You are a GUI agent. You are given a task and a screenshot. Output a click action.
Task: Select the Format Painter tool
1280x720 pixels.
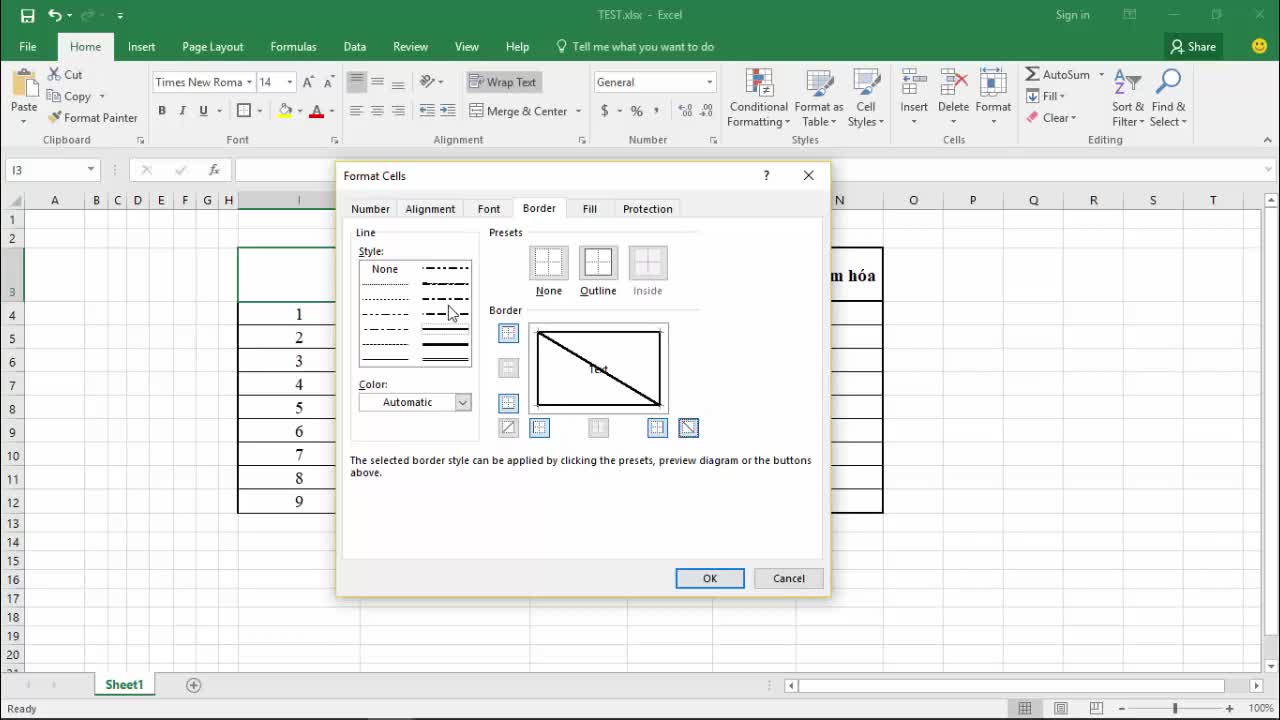92,118
